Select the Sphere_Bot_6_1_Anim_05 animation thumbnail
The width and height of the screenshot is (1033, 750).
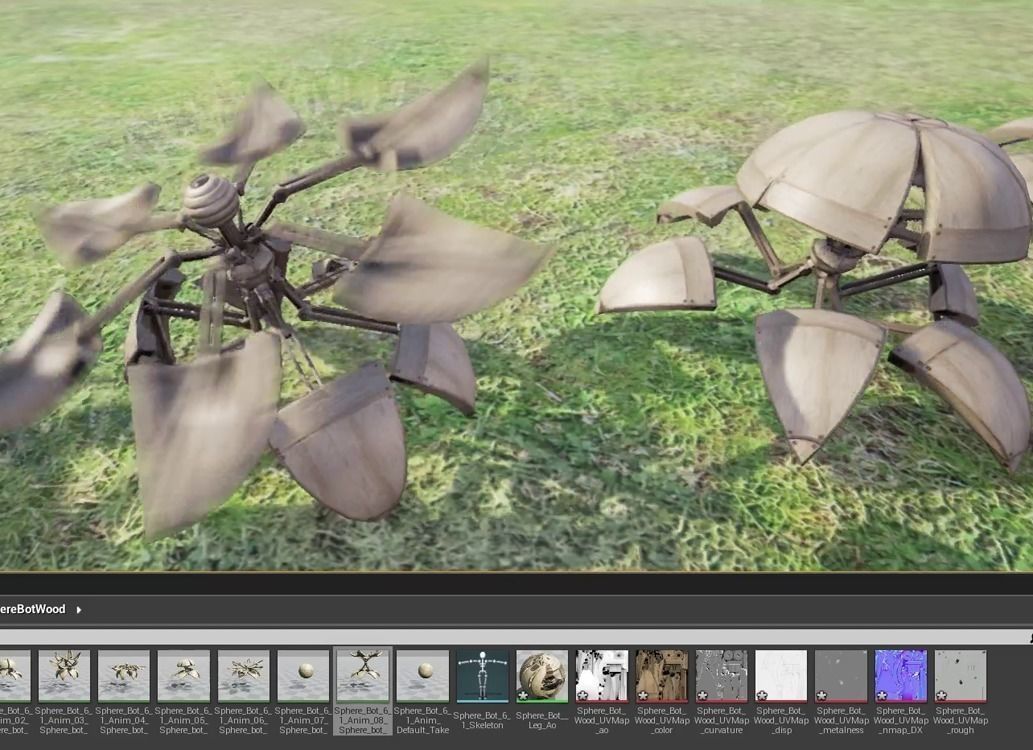coord(183,676)
